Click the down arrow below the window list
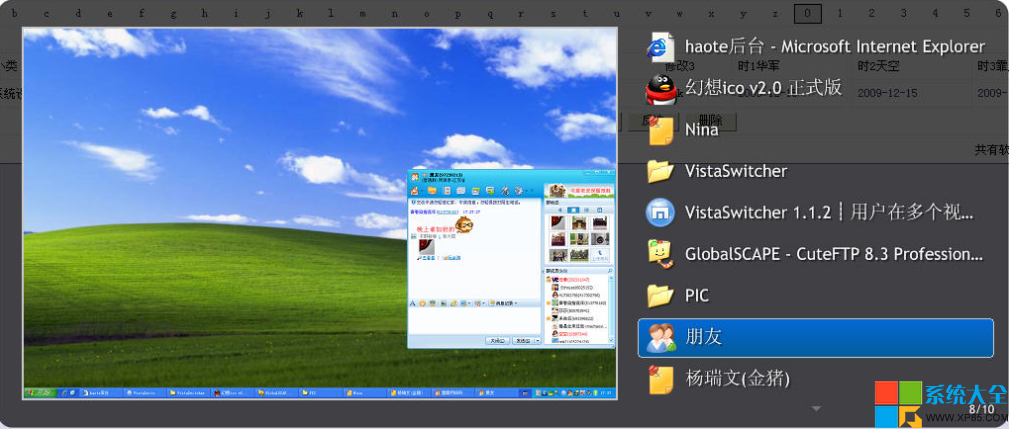Viewport: 1011px width, 430px height. pos(816,409)
